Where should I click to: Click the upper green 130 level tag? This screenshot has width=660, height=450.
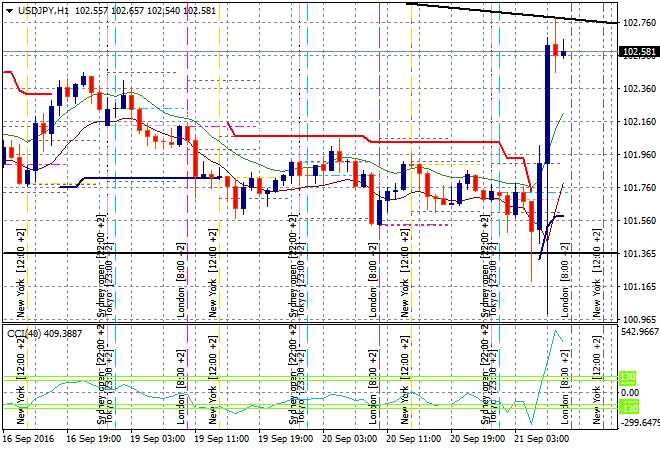(629, 377)
